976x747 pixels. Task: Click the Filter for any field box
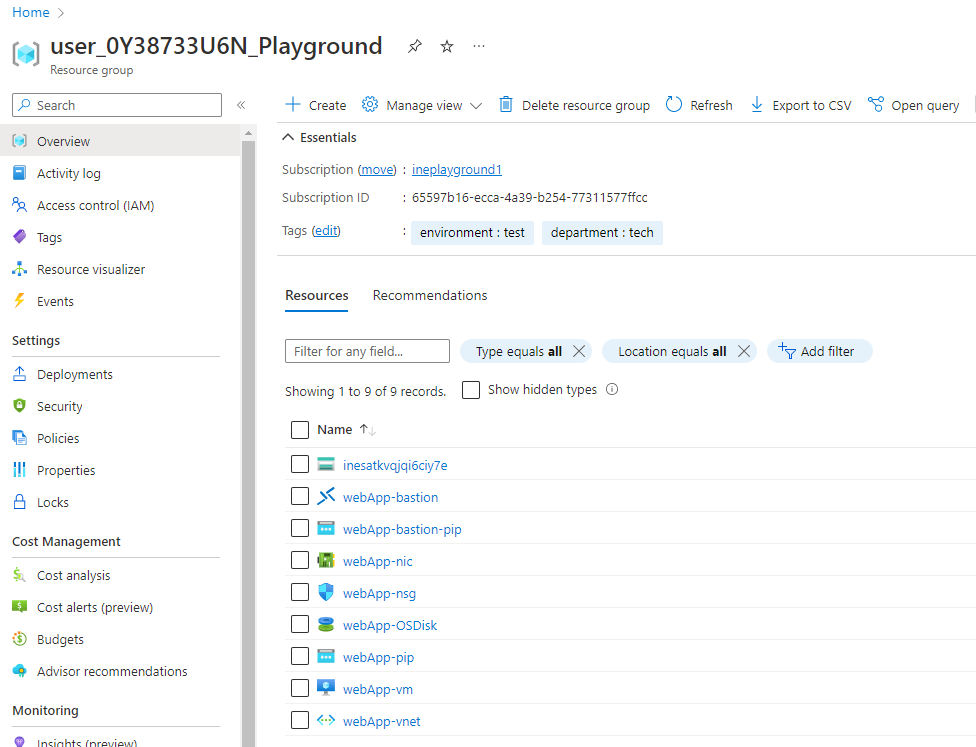(x=367, y=351)
